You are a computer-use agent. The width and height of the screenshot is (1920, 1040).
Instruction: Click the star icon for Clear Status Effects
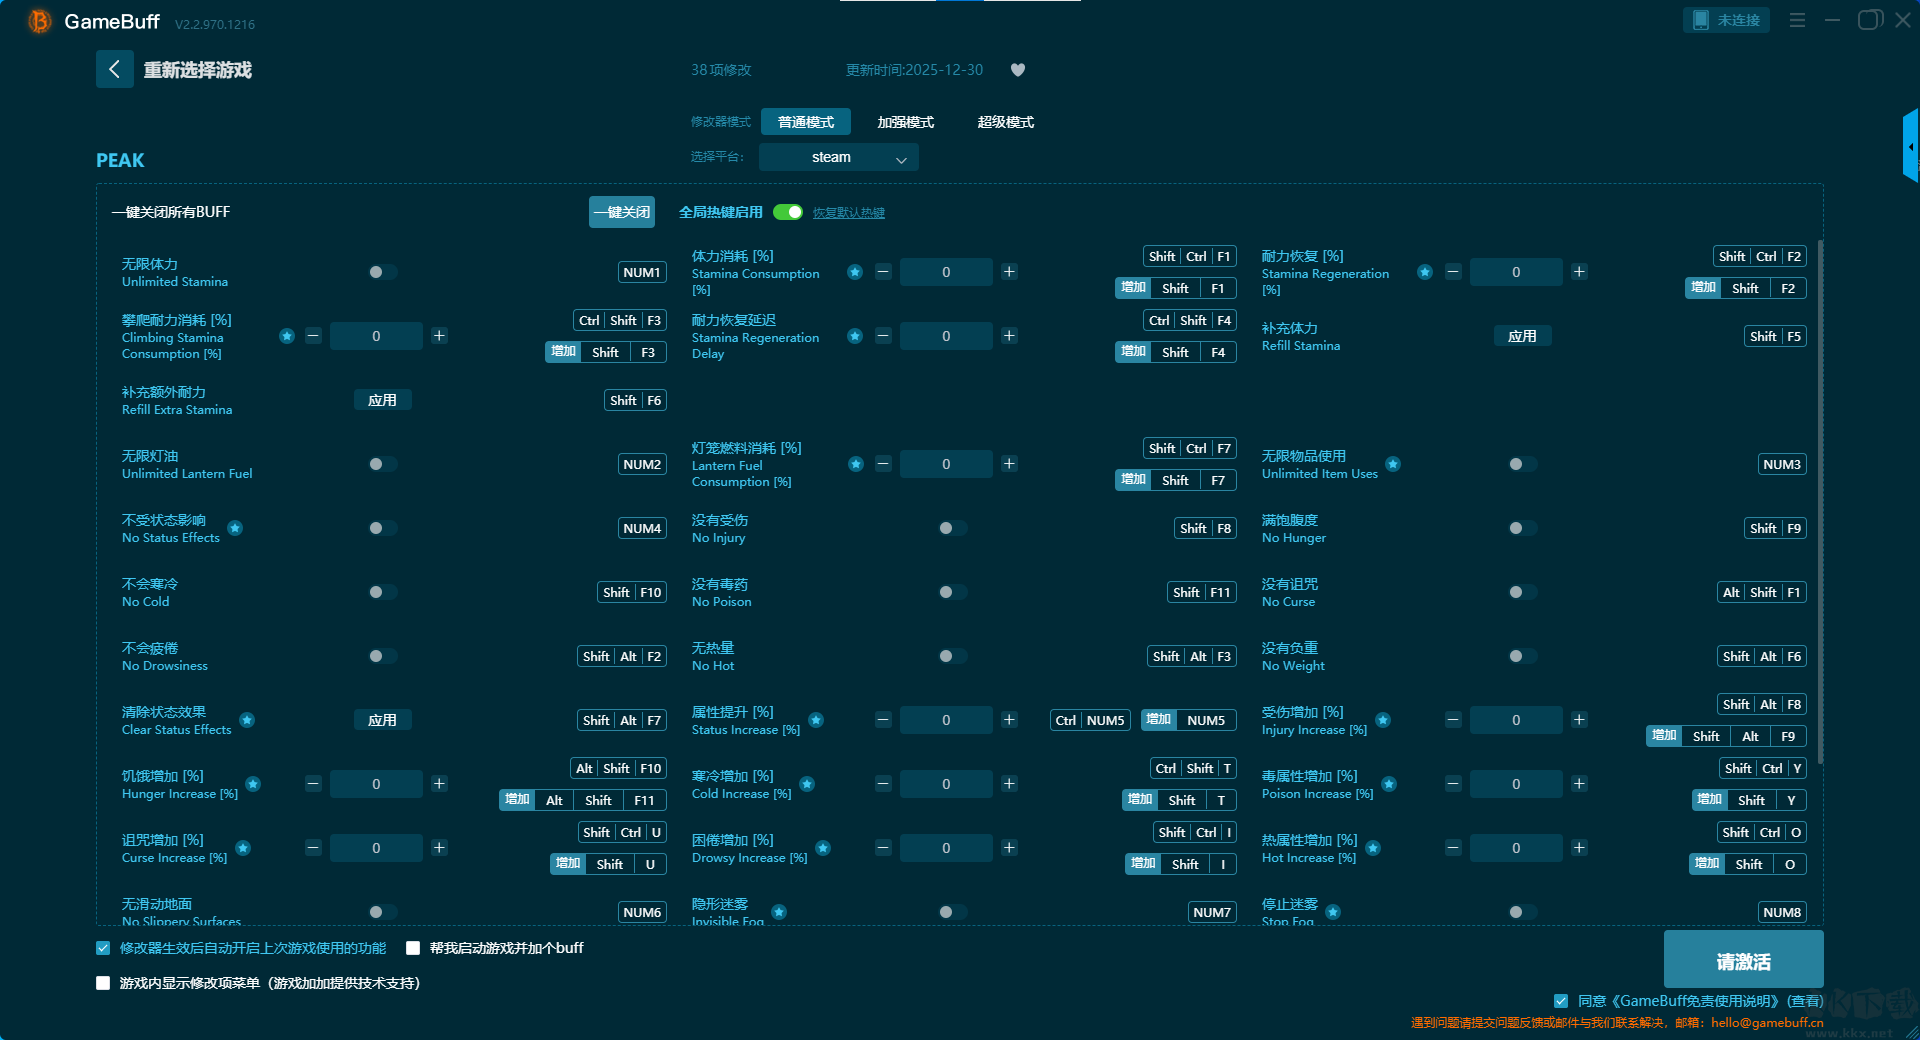247,720
